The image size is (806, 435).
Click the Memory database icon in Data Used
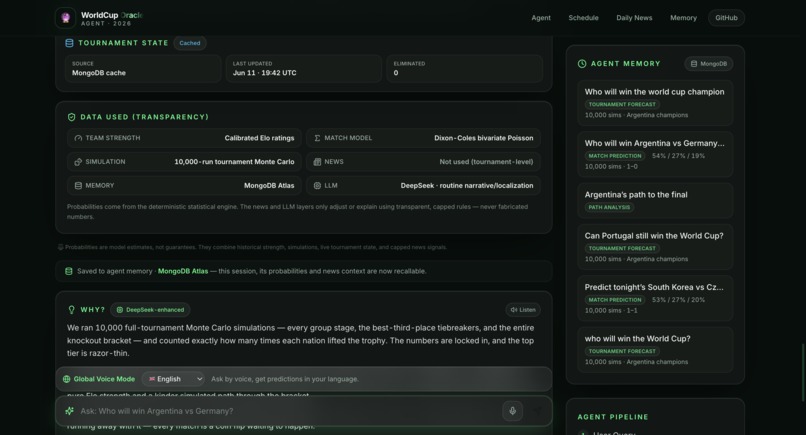78,186
